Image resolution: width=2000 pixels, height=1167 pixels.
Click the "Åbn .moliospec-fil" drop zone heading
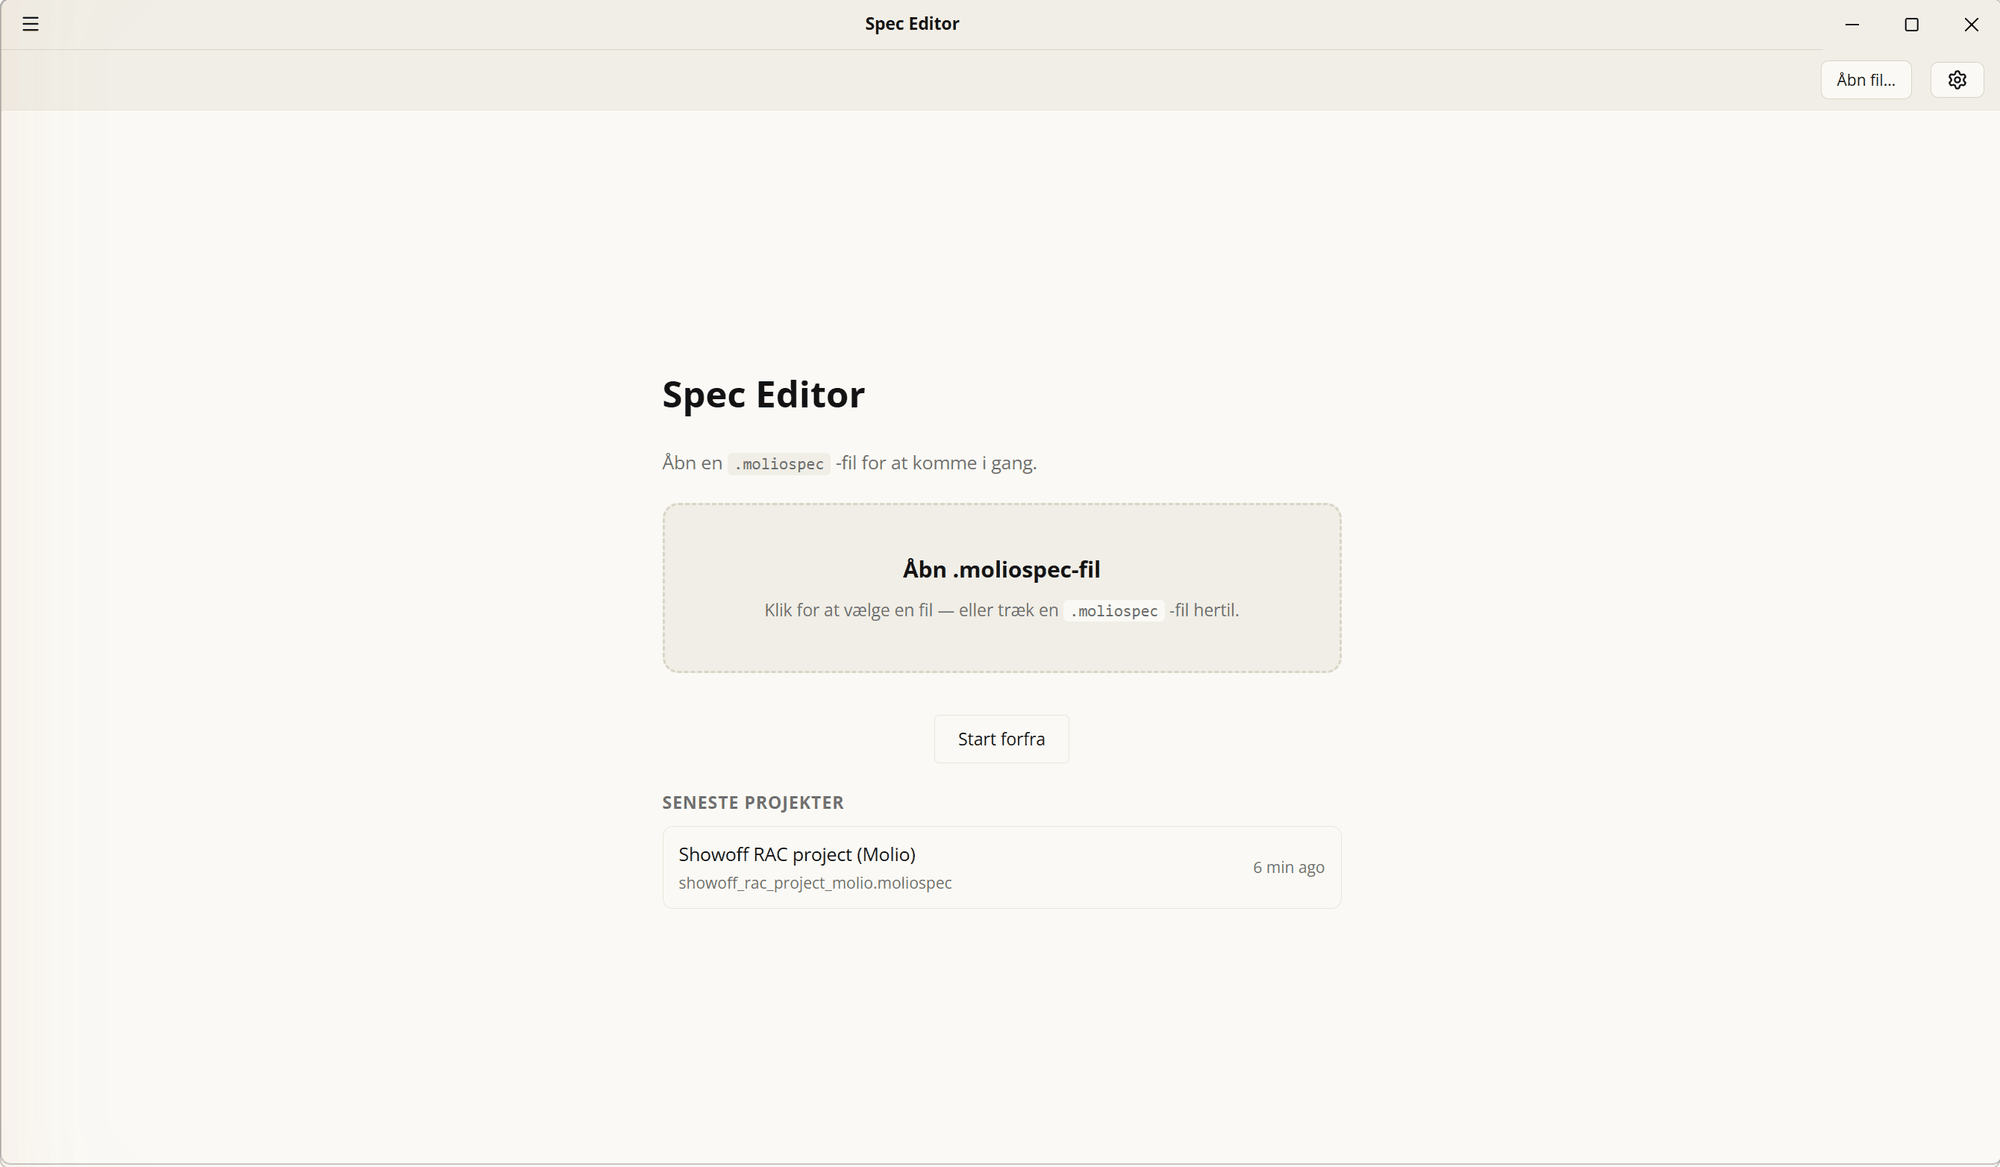pos(1001,569)
